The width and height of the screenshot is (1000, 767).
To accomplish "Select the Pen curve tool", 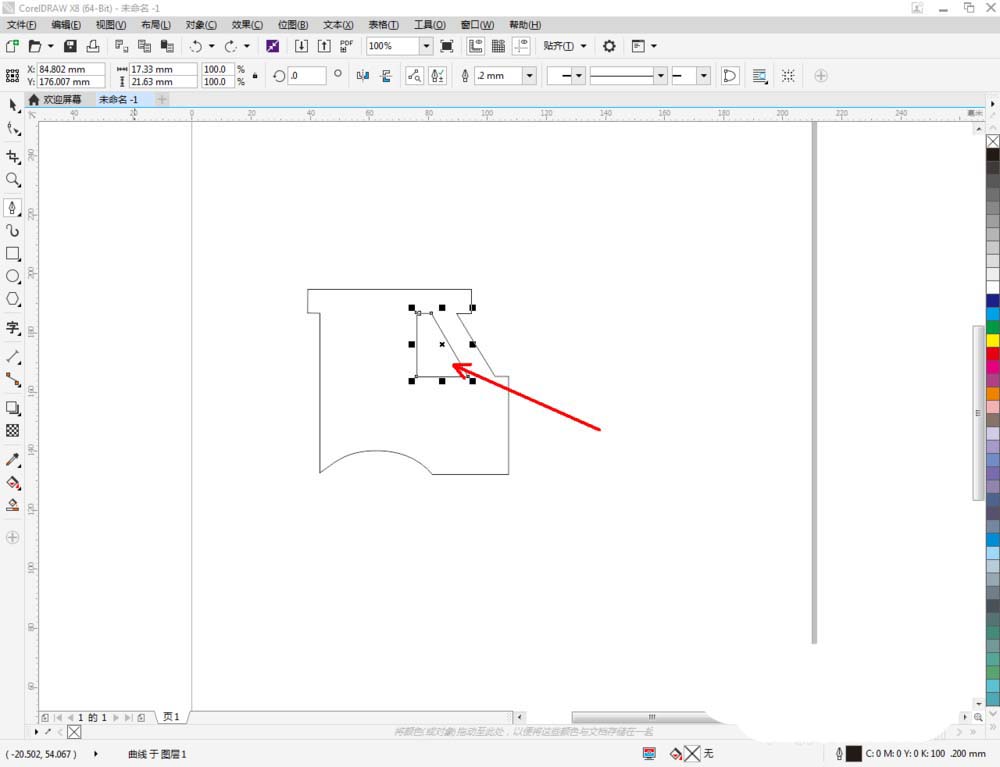I will [x=13, y=208].
